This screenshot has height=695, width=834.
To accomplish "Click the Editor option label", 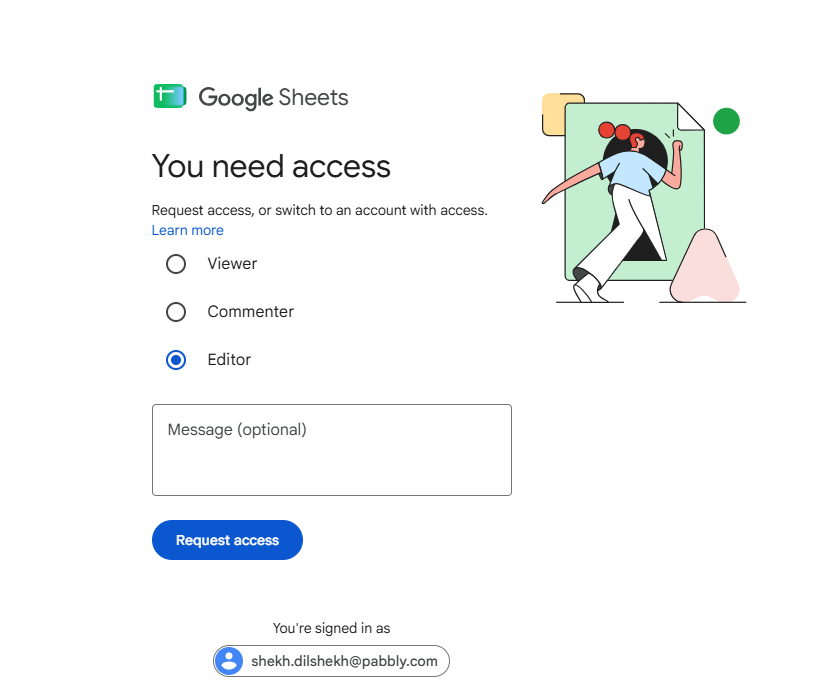I will (x=229, y=360).
